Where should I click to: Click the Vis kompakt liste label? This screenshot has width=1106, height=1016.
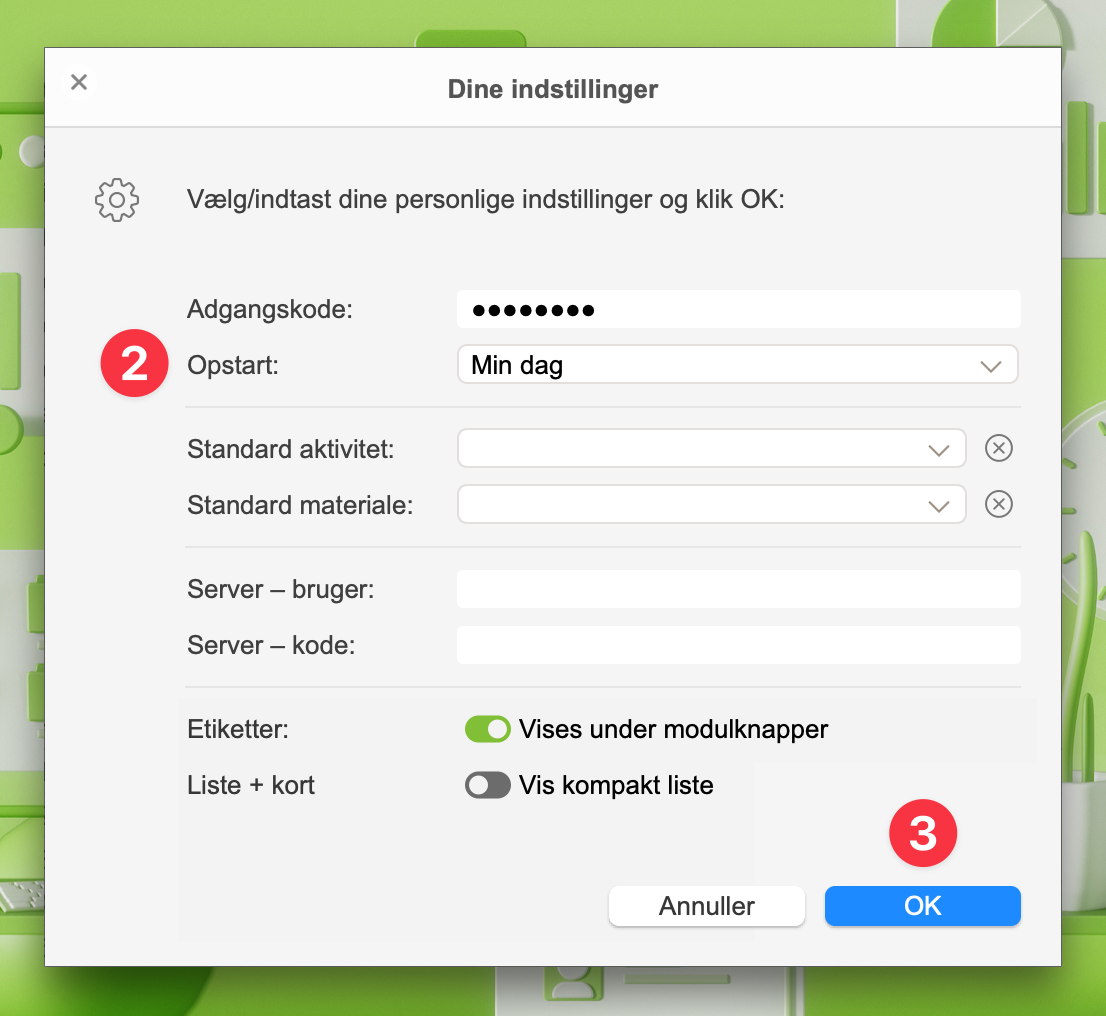click(616, 785)
